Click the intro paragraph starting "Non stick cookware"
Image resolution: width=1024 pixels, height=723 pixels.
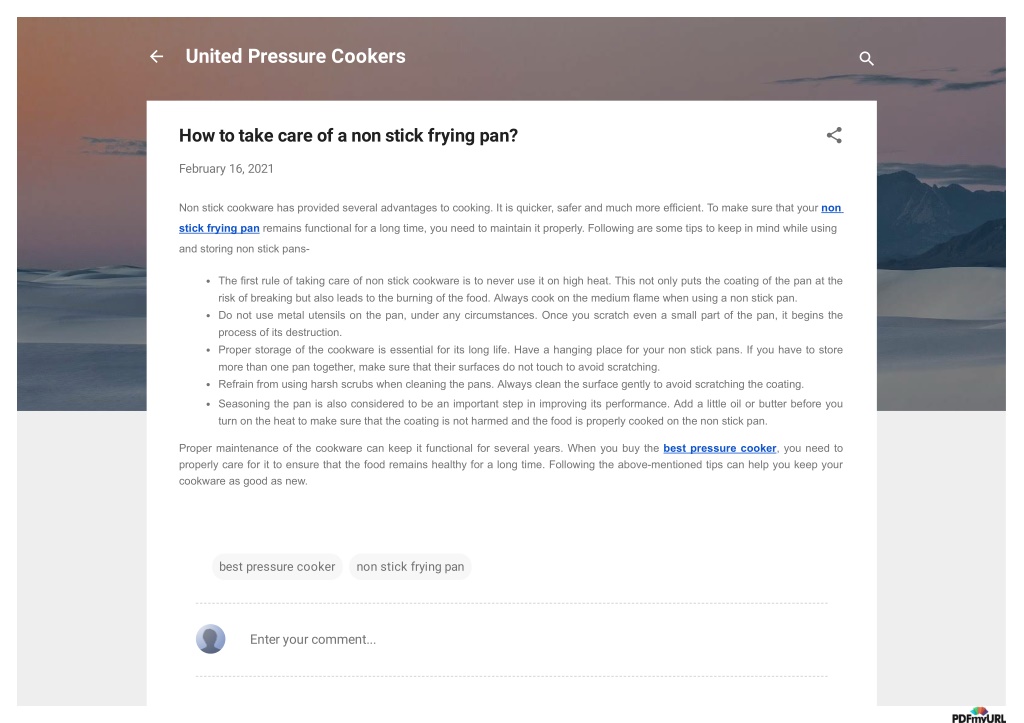pyautogui.click(x=511, y=228)
